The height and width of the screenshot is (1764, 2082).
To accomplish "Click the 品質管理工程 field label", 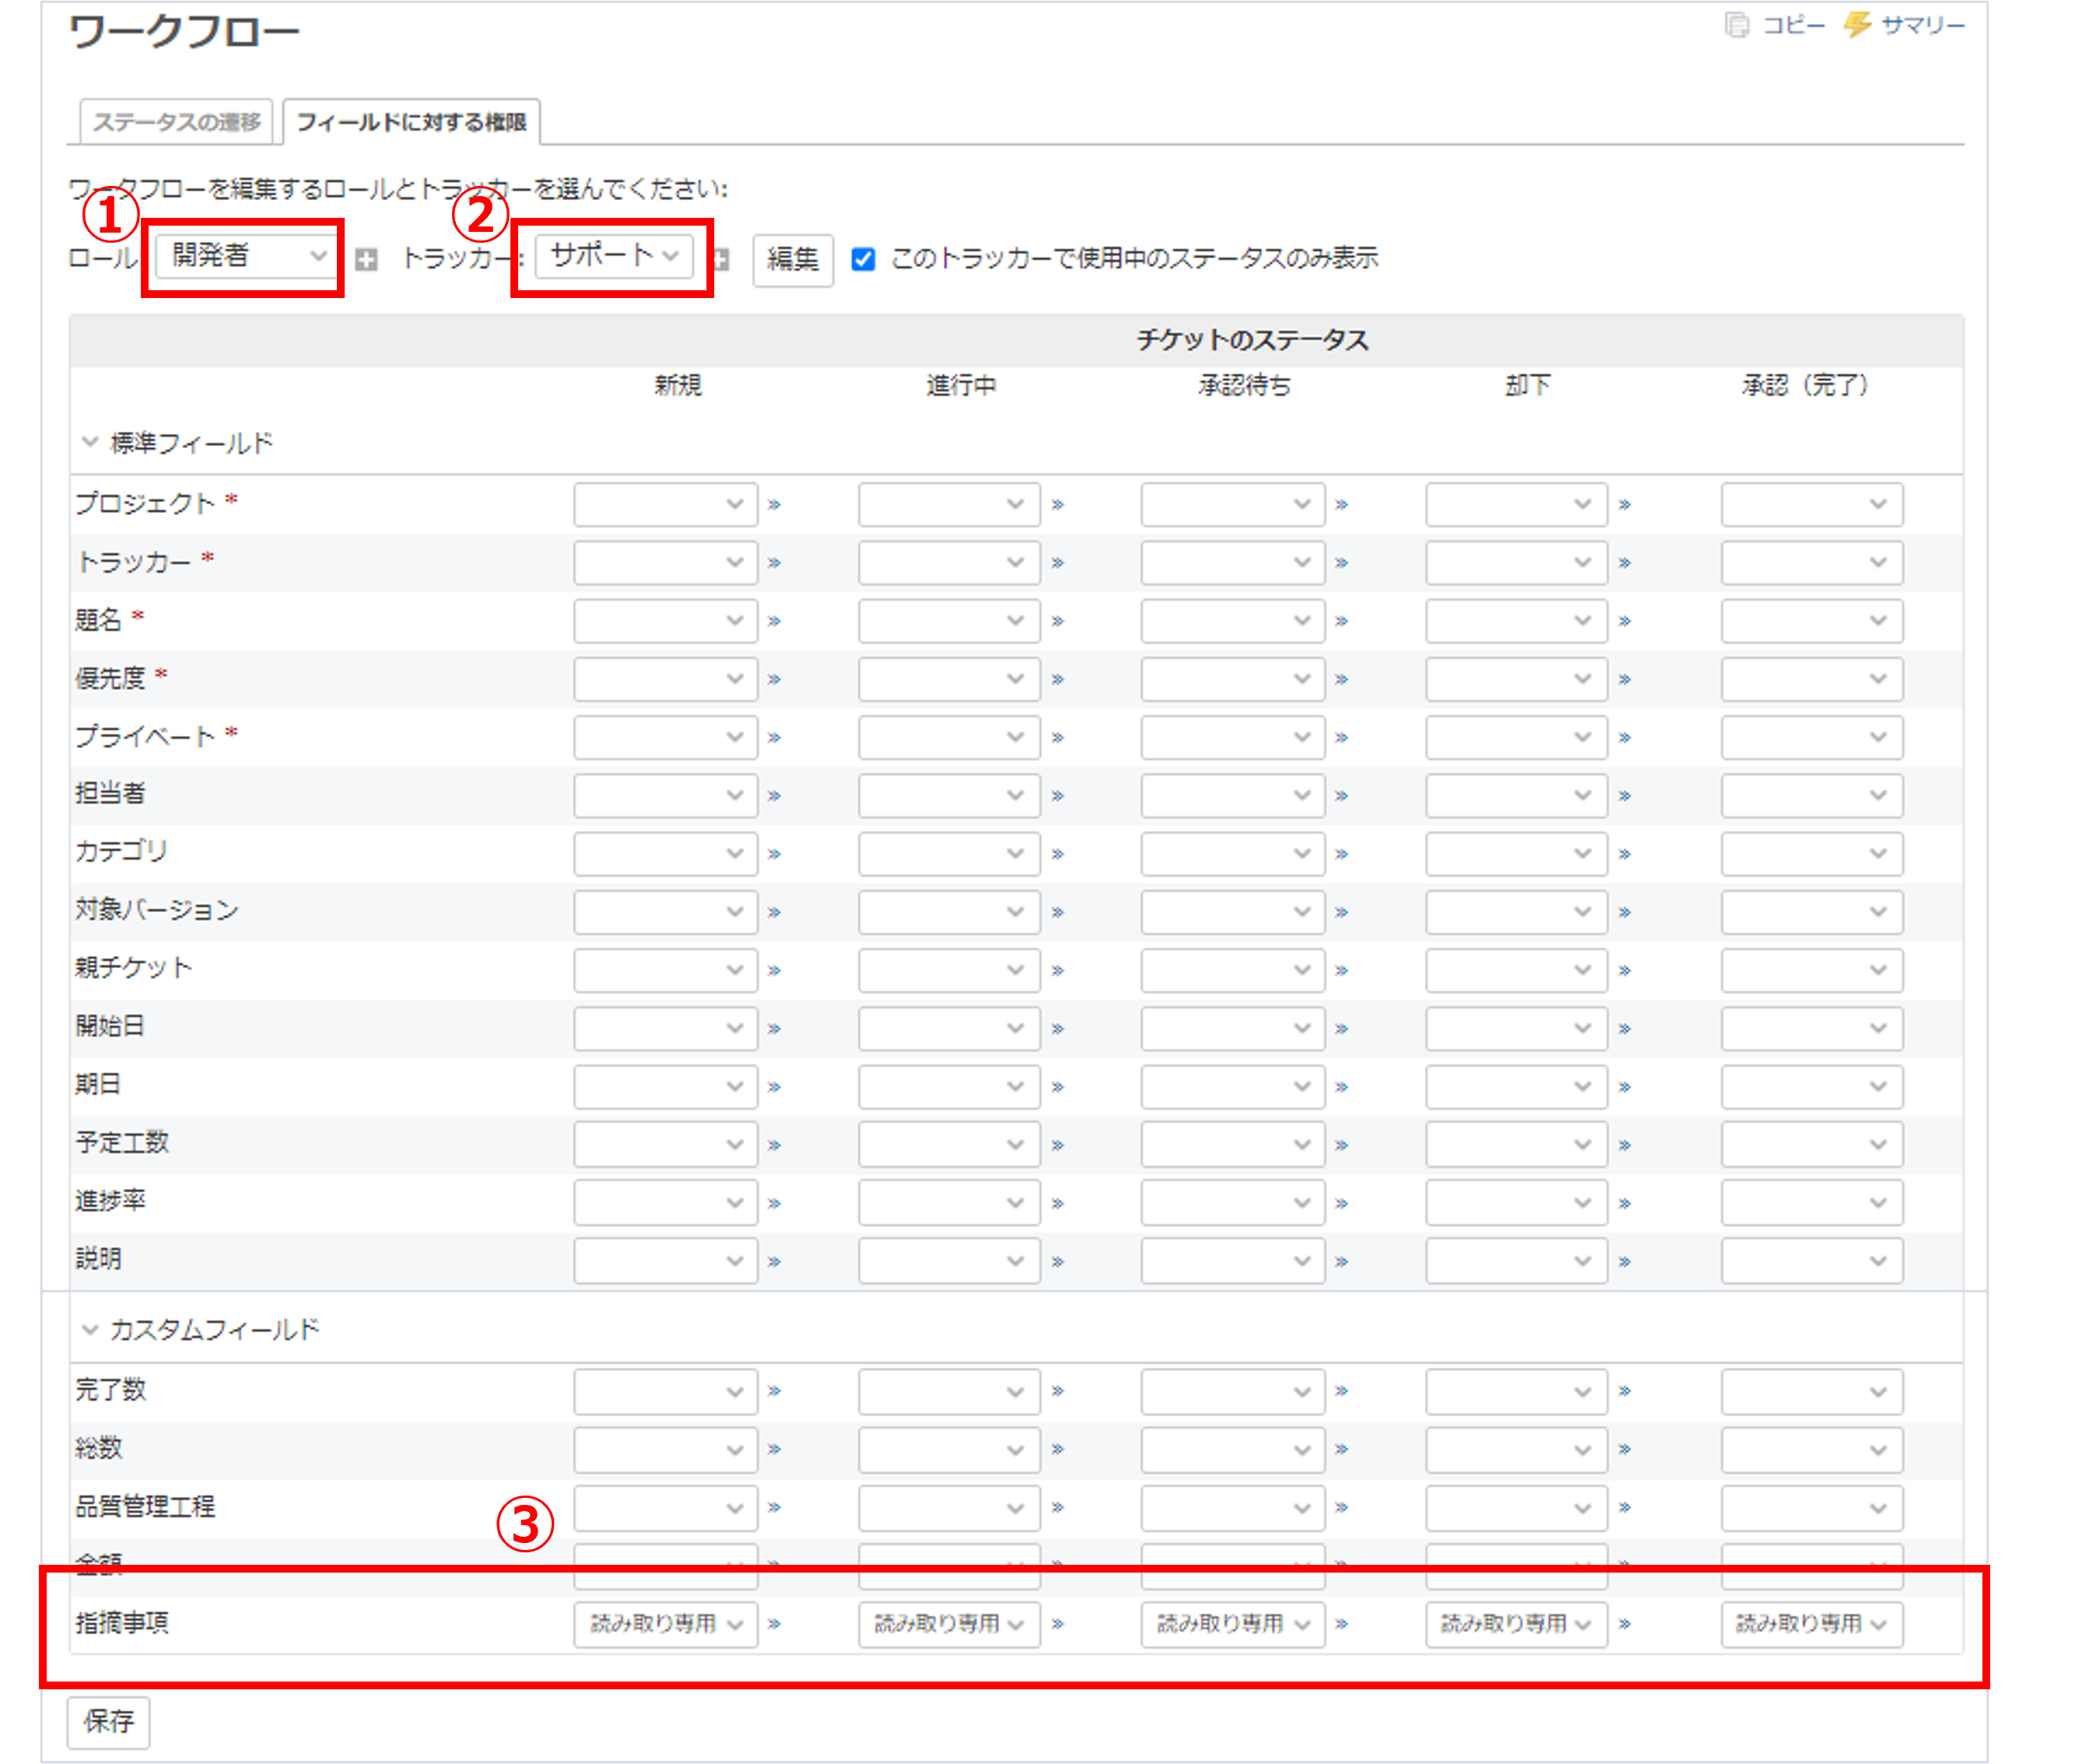I will [145, 1506].
